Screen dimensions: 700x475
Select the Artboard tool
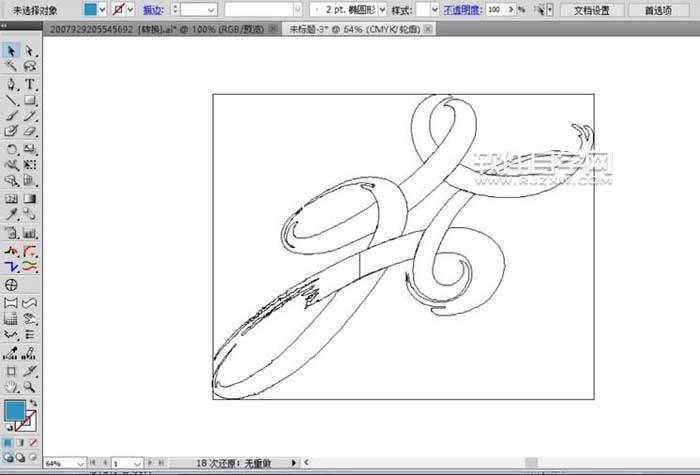coord(11,371)
